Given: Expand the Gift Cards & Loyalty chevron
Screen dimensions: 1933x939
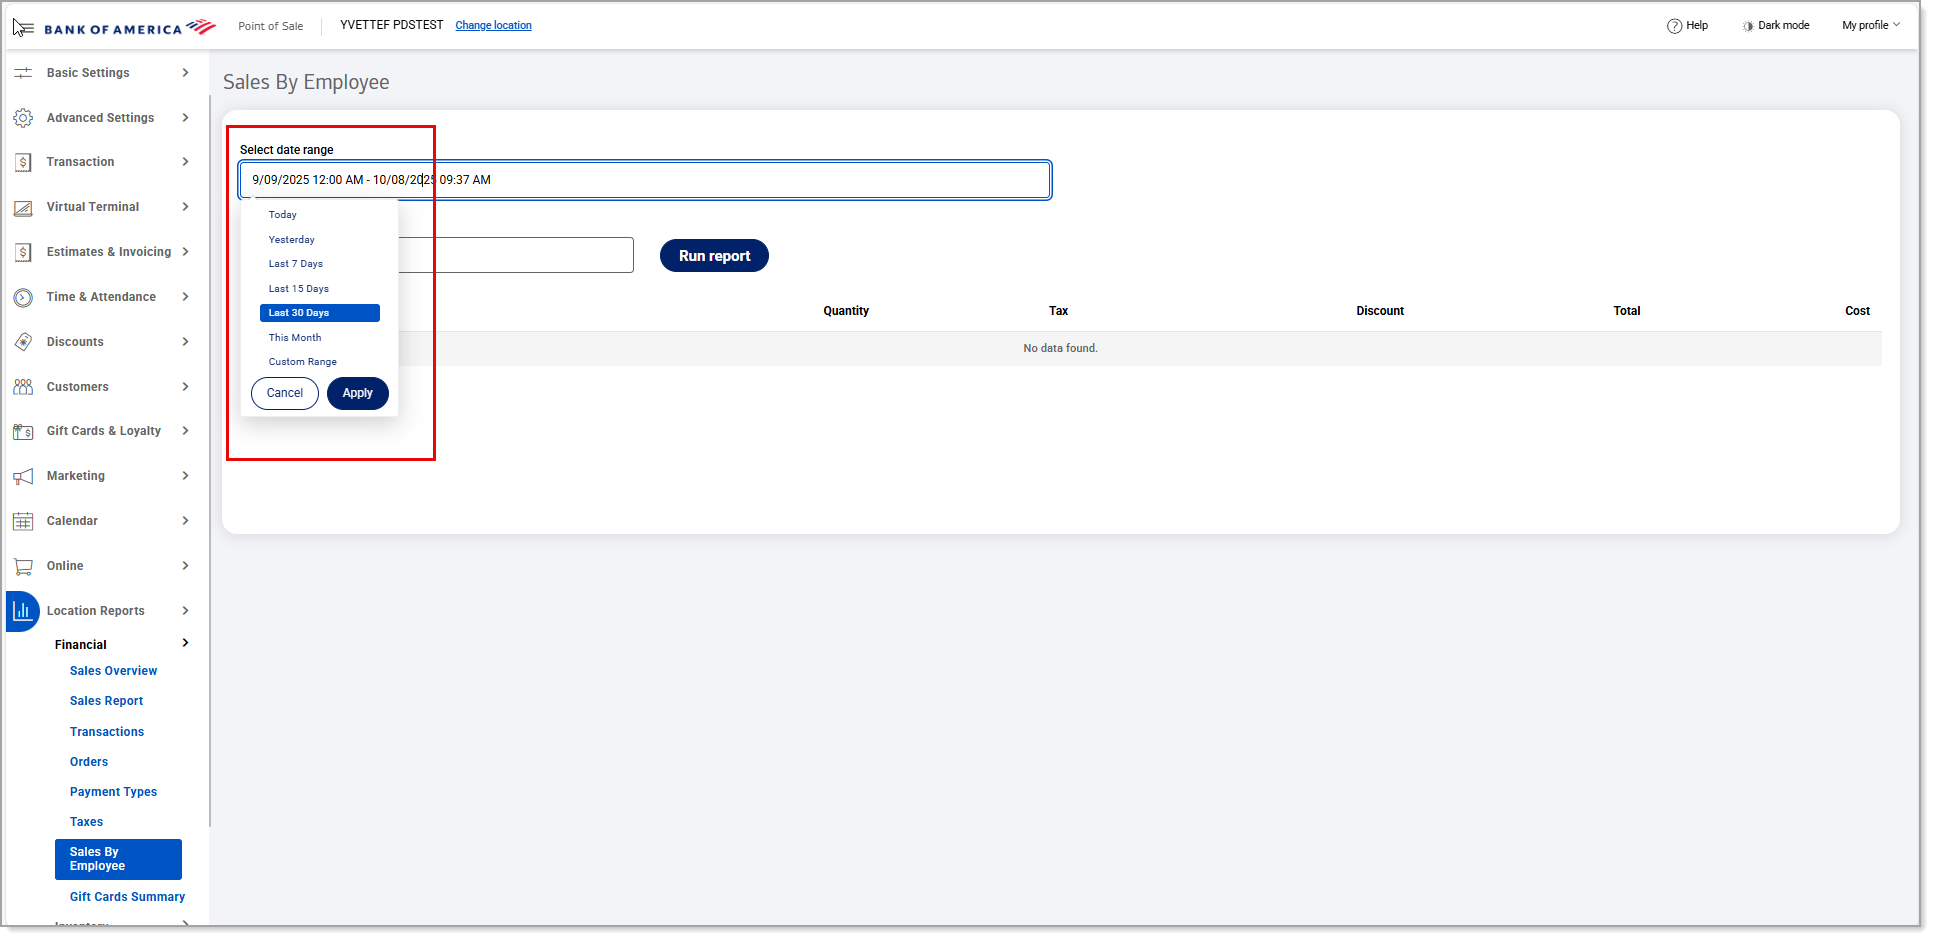Looking at the screenshot, I should point(185,431).
